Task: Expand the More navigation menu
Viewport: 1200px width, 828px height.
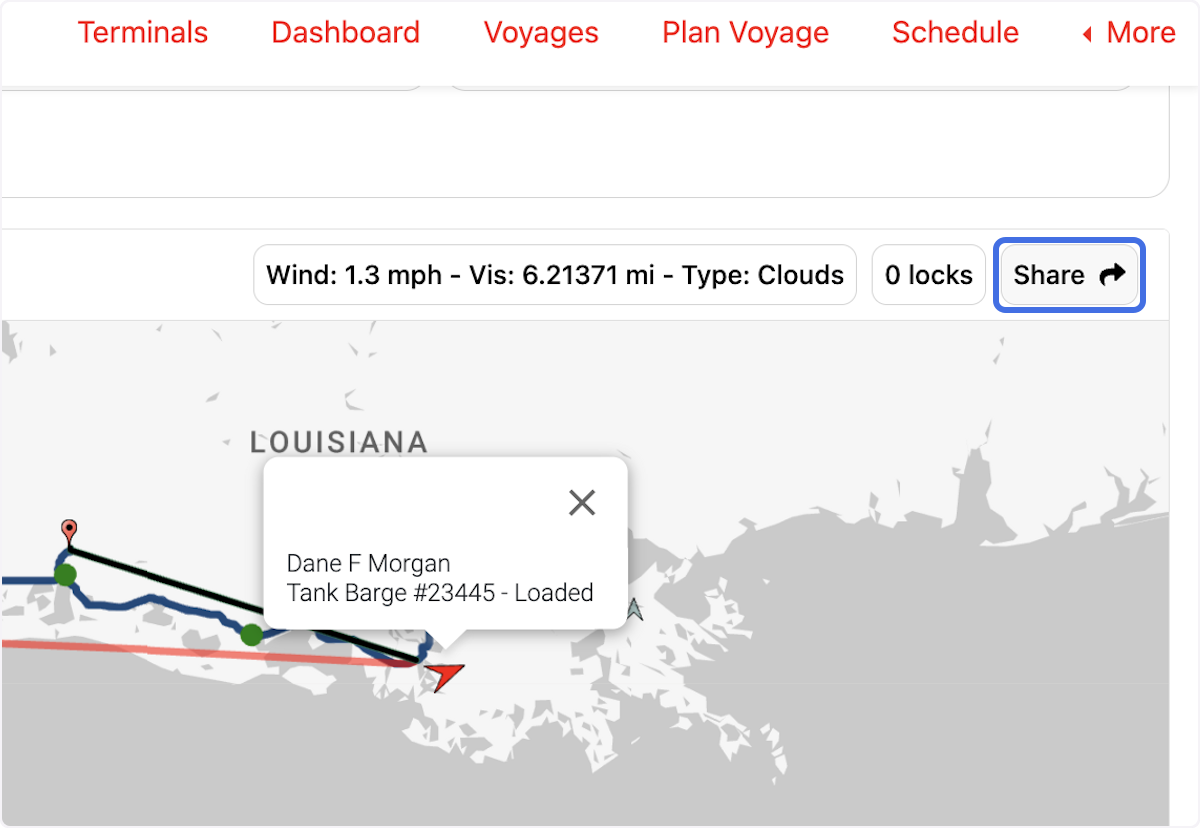Action: coord(1129,33)
